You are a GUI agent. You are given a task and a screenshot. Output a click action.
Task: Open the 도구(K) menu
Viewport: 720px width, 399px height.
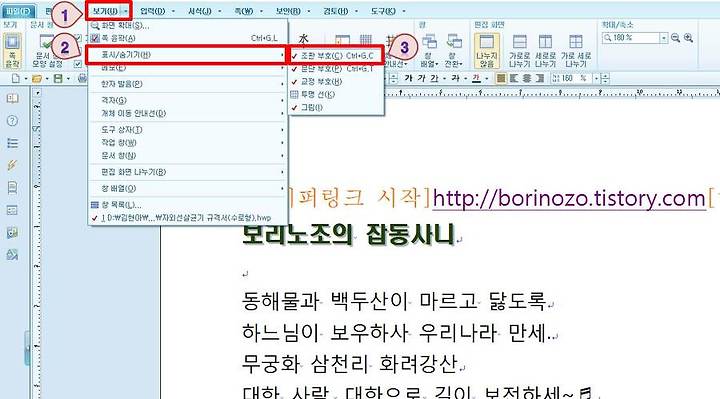pos(383,11)
